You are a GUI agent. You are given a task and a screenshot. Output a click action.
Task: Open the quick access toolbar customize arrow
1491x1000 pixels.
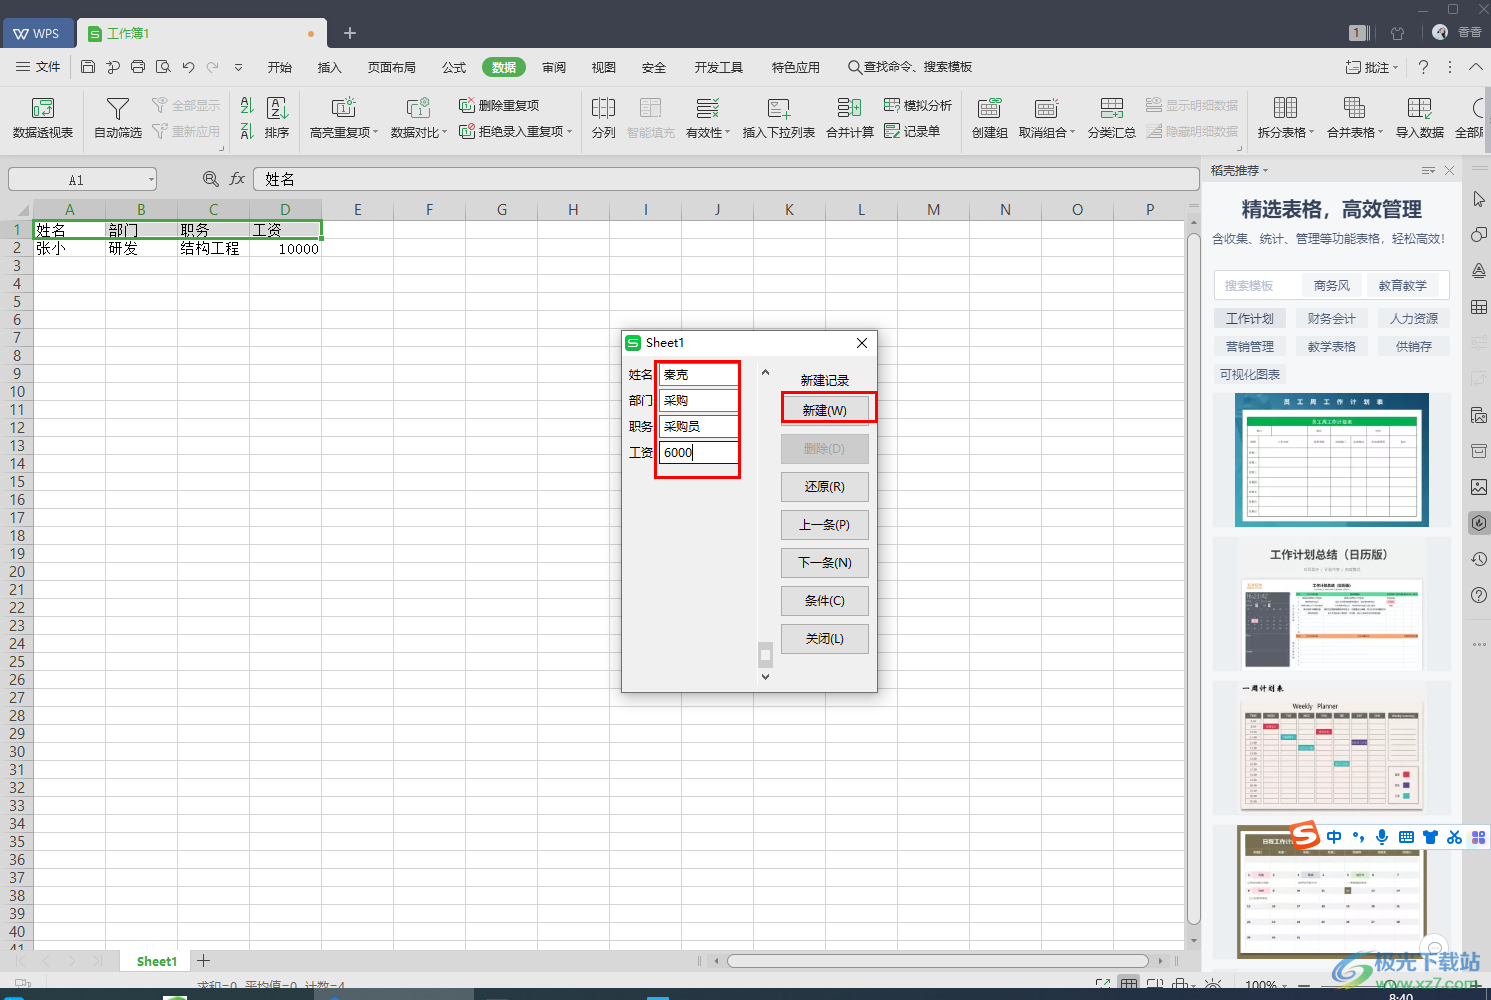(238, 67)
